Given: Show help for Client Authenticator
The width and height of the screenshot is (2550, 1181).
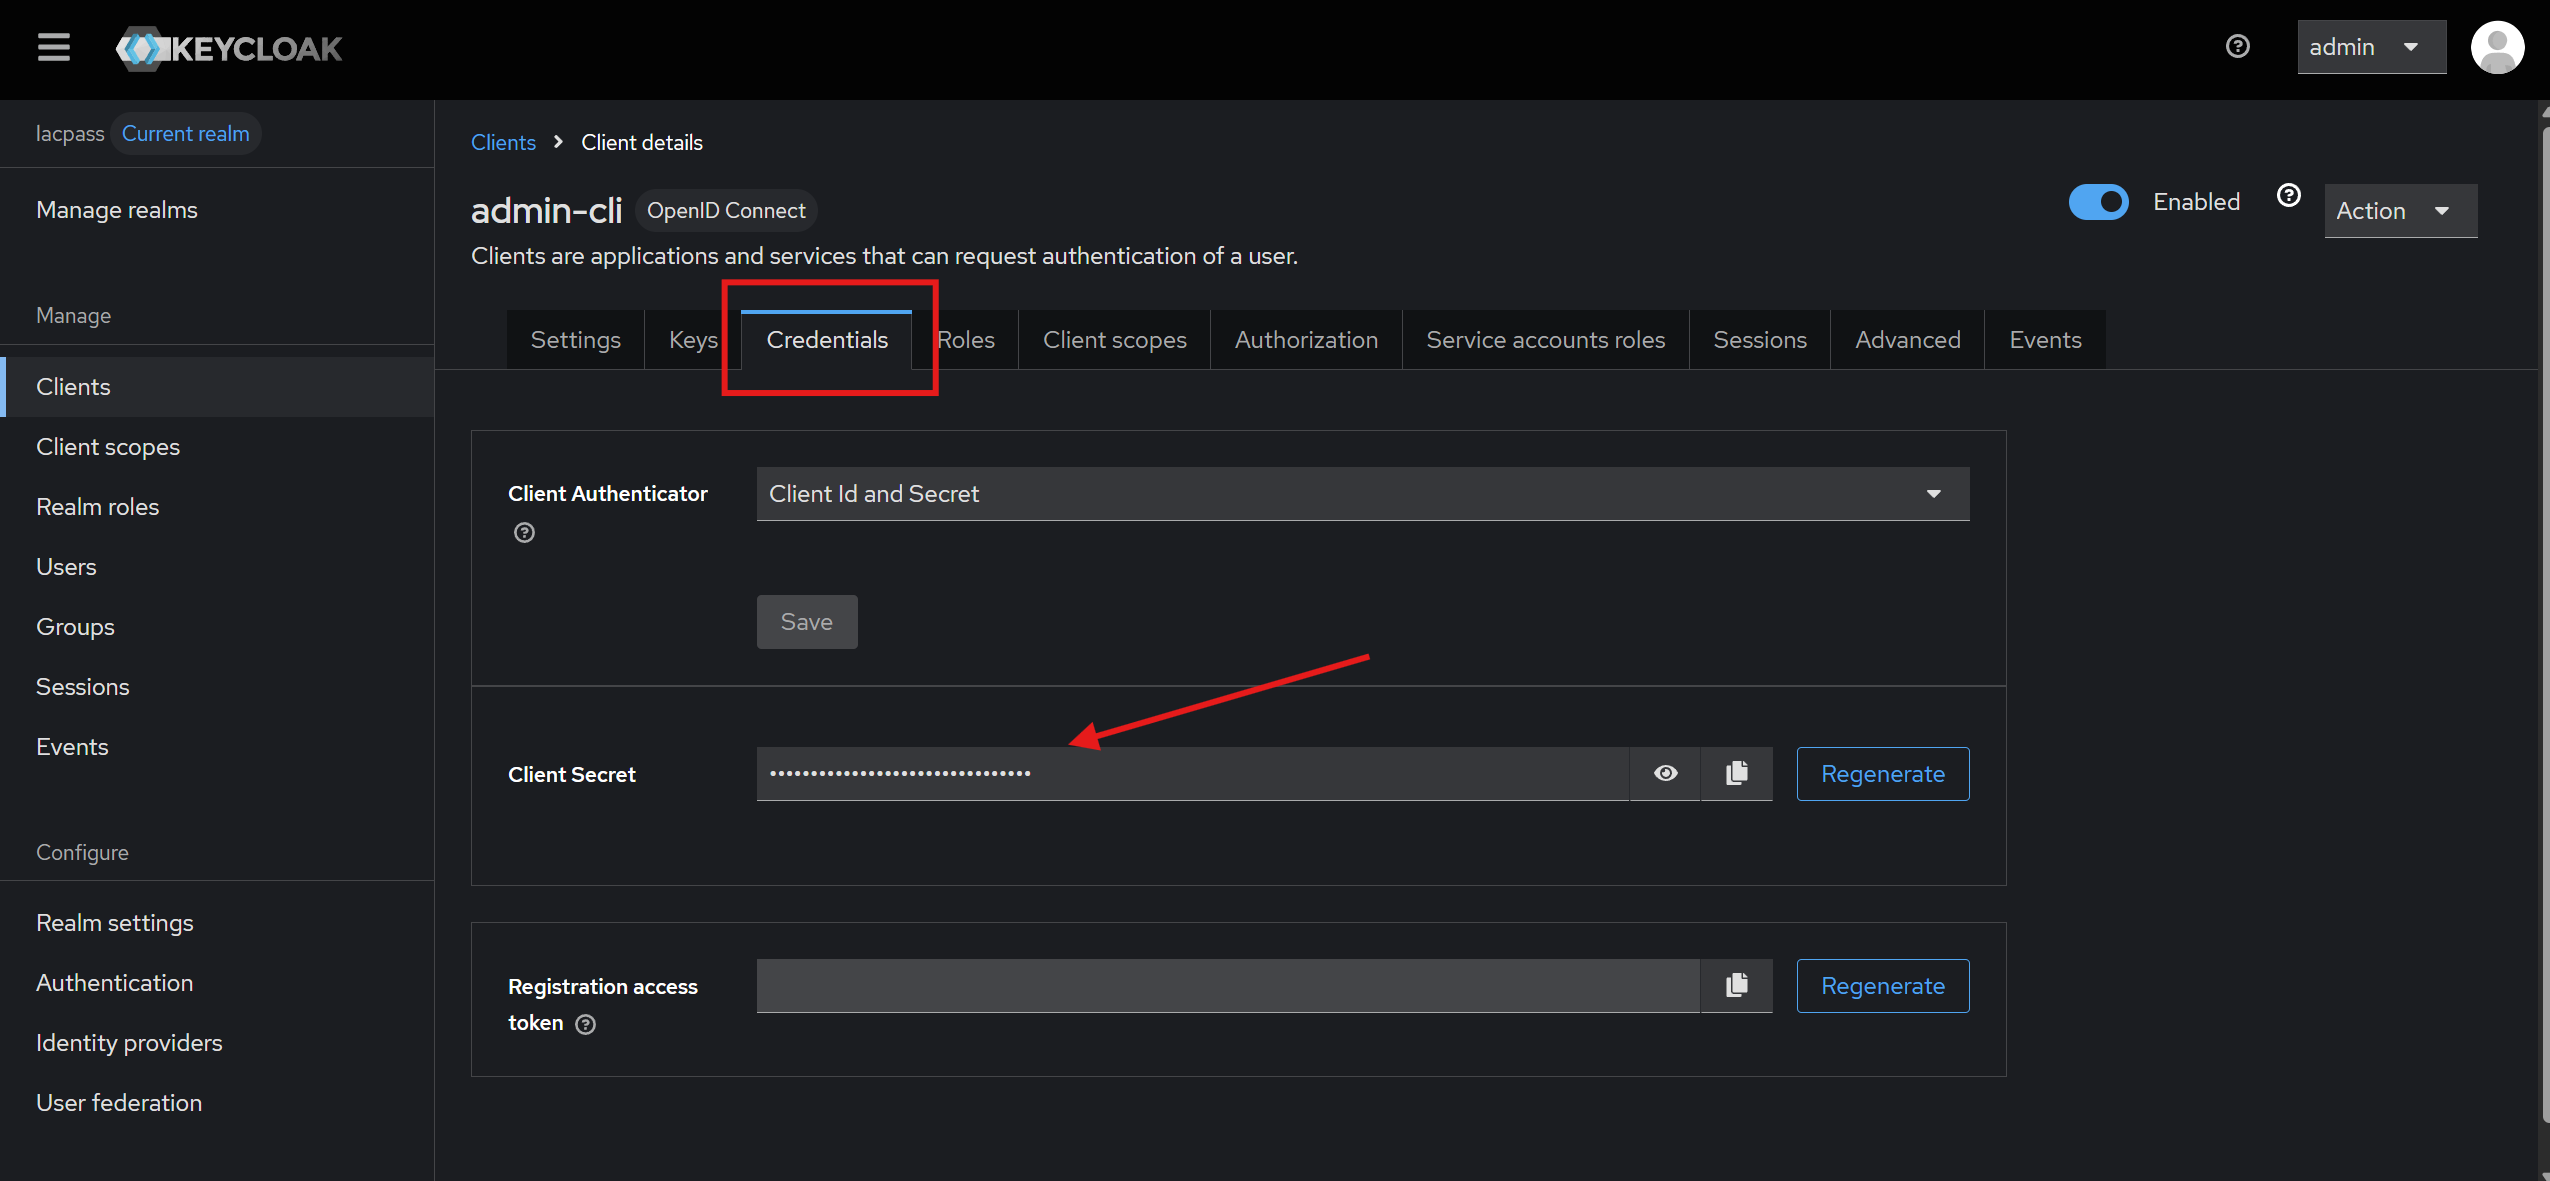Looking at the screenshot, I should (524, 533).
